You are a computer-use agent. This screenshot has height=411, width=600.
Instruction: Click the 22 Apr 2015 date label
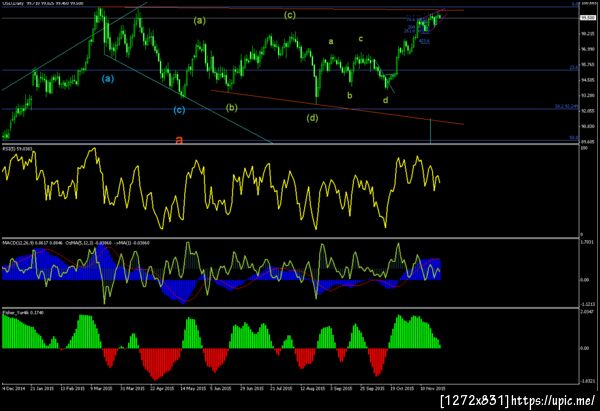coord(162,388)
